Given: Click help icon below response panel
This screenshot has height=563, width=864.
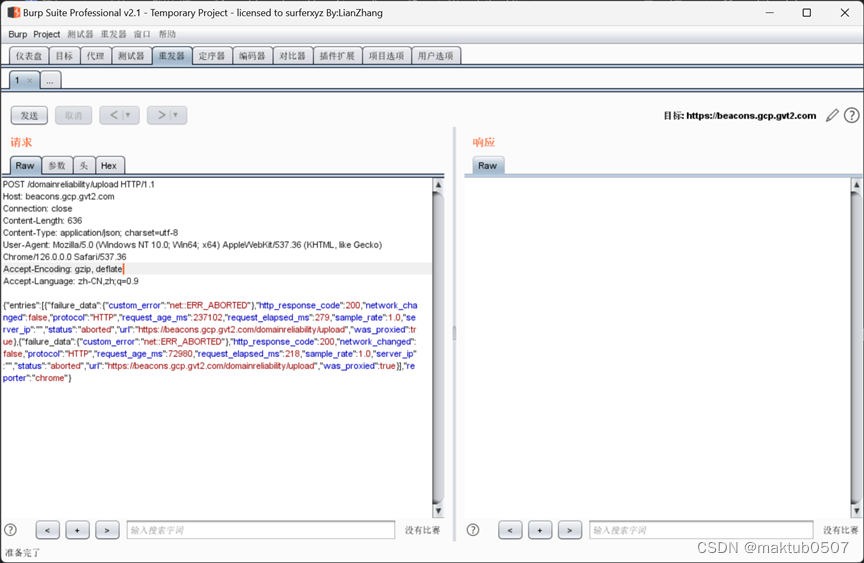Looking at the screenshot, I should (473, 530).
